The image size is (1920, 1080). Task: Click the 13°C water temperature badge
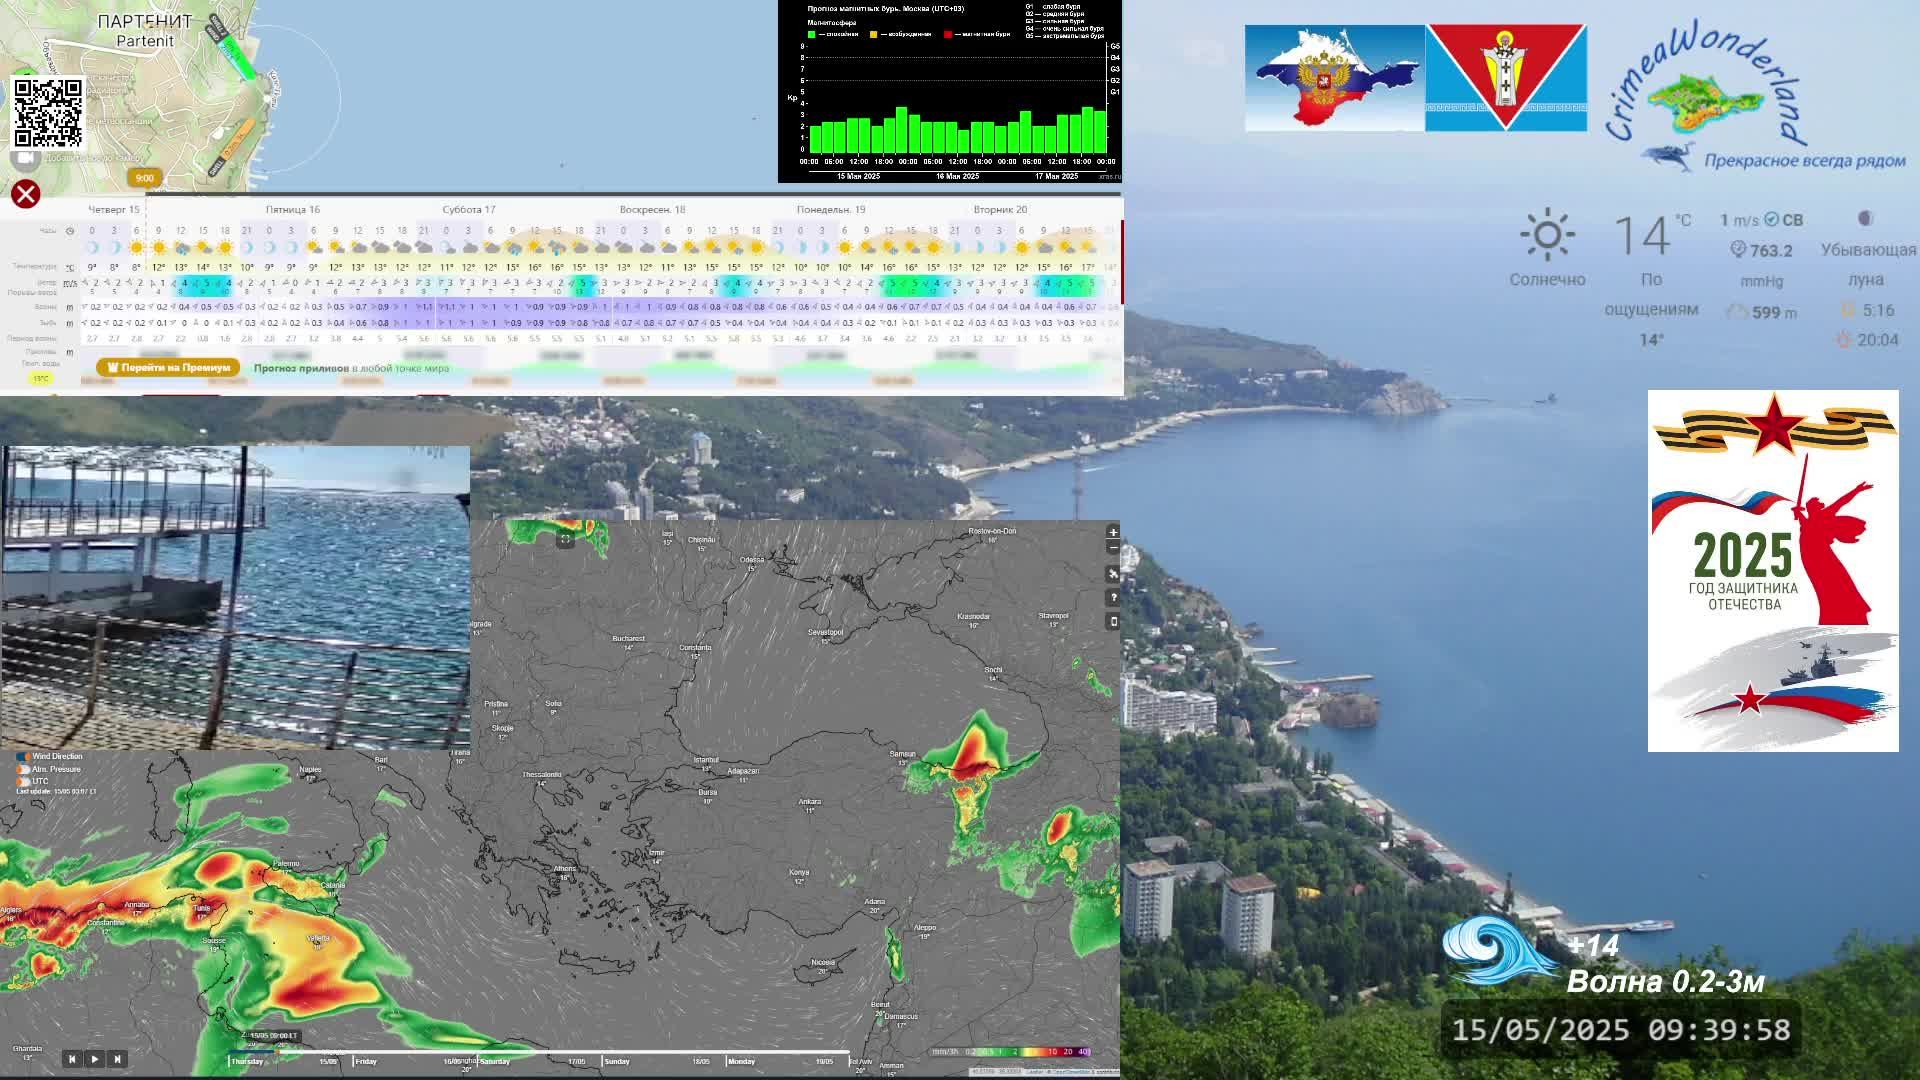(x=41, y=379)
